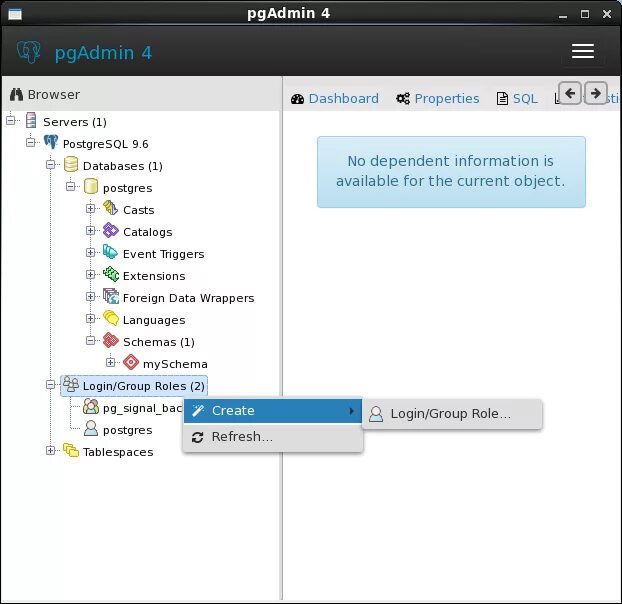Expand the mySchema node

[x=110, y=362]
